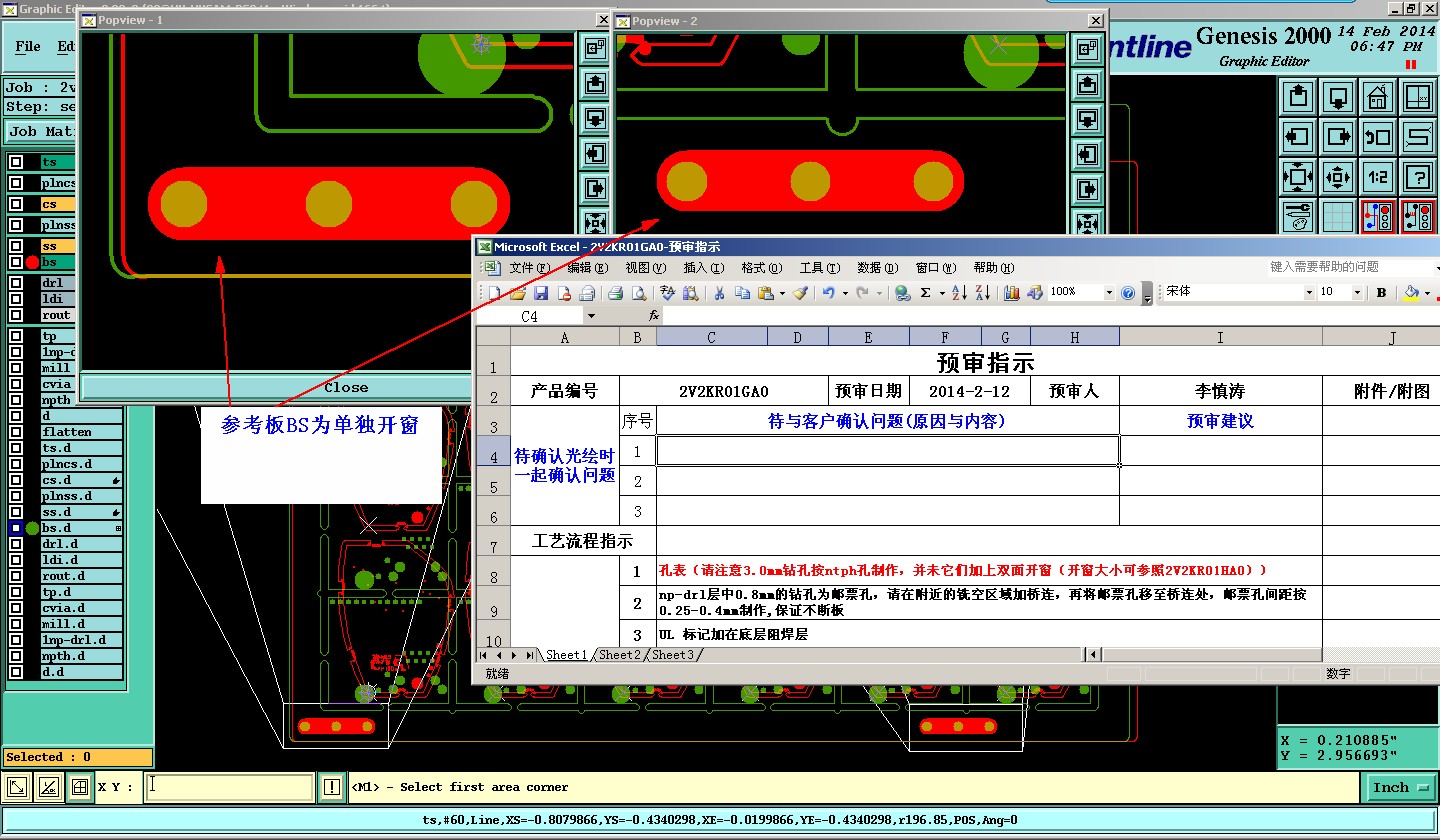Click the previous view icon
1440x840 pixels.
(1378, 137)
